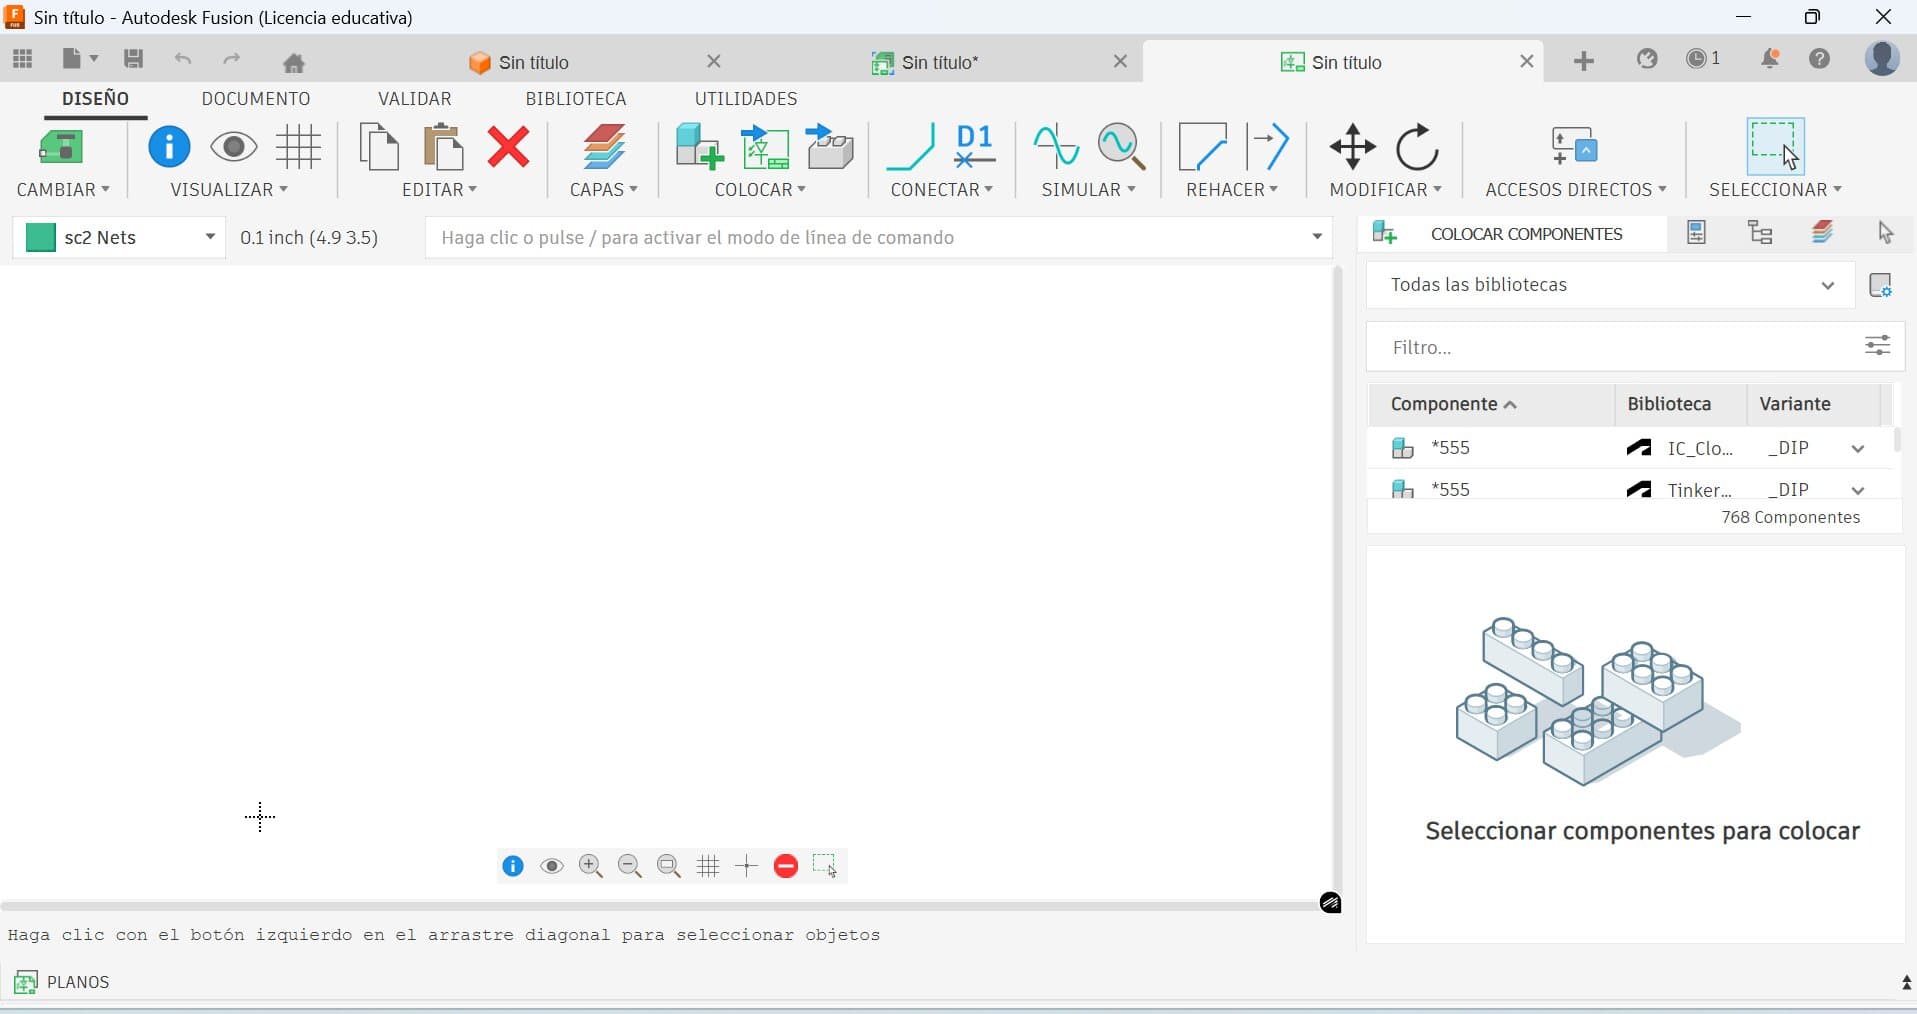Select the zoom out magnifier icon
The height and width of the screenshot is (1014, 1917).
tap(629, 866)
